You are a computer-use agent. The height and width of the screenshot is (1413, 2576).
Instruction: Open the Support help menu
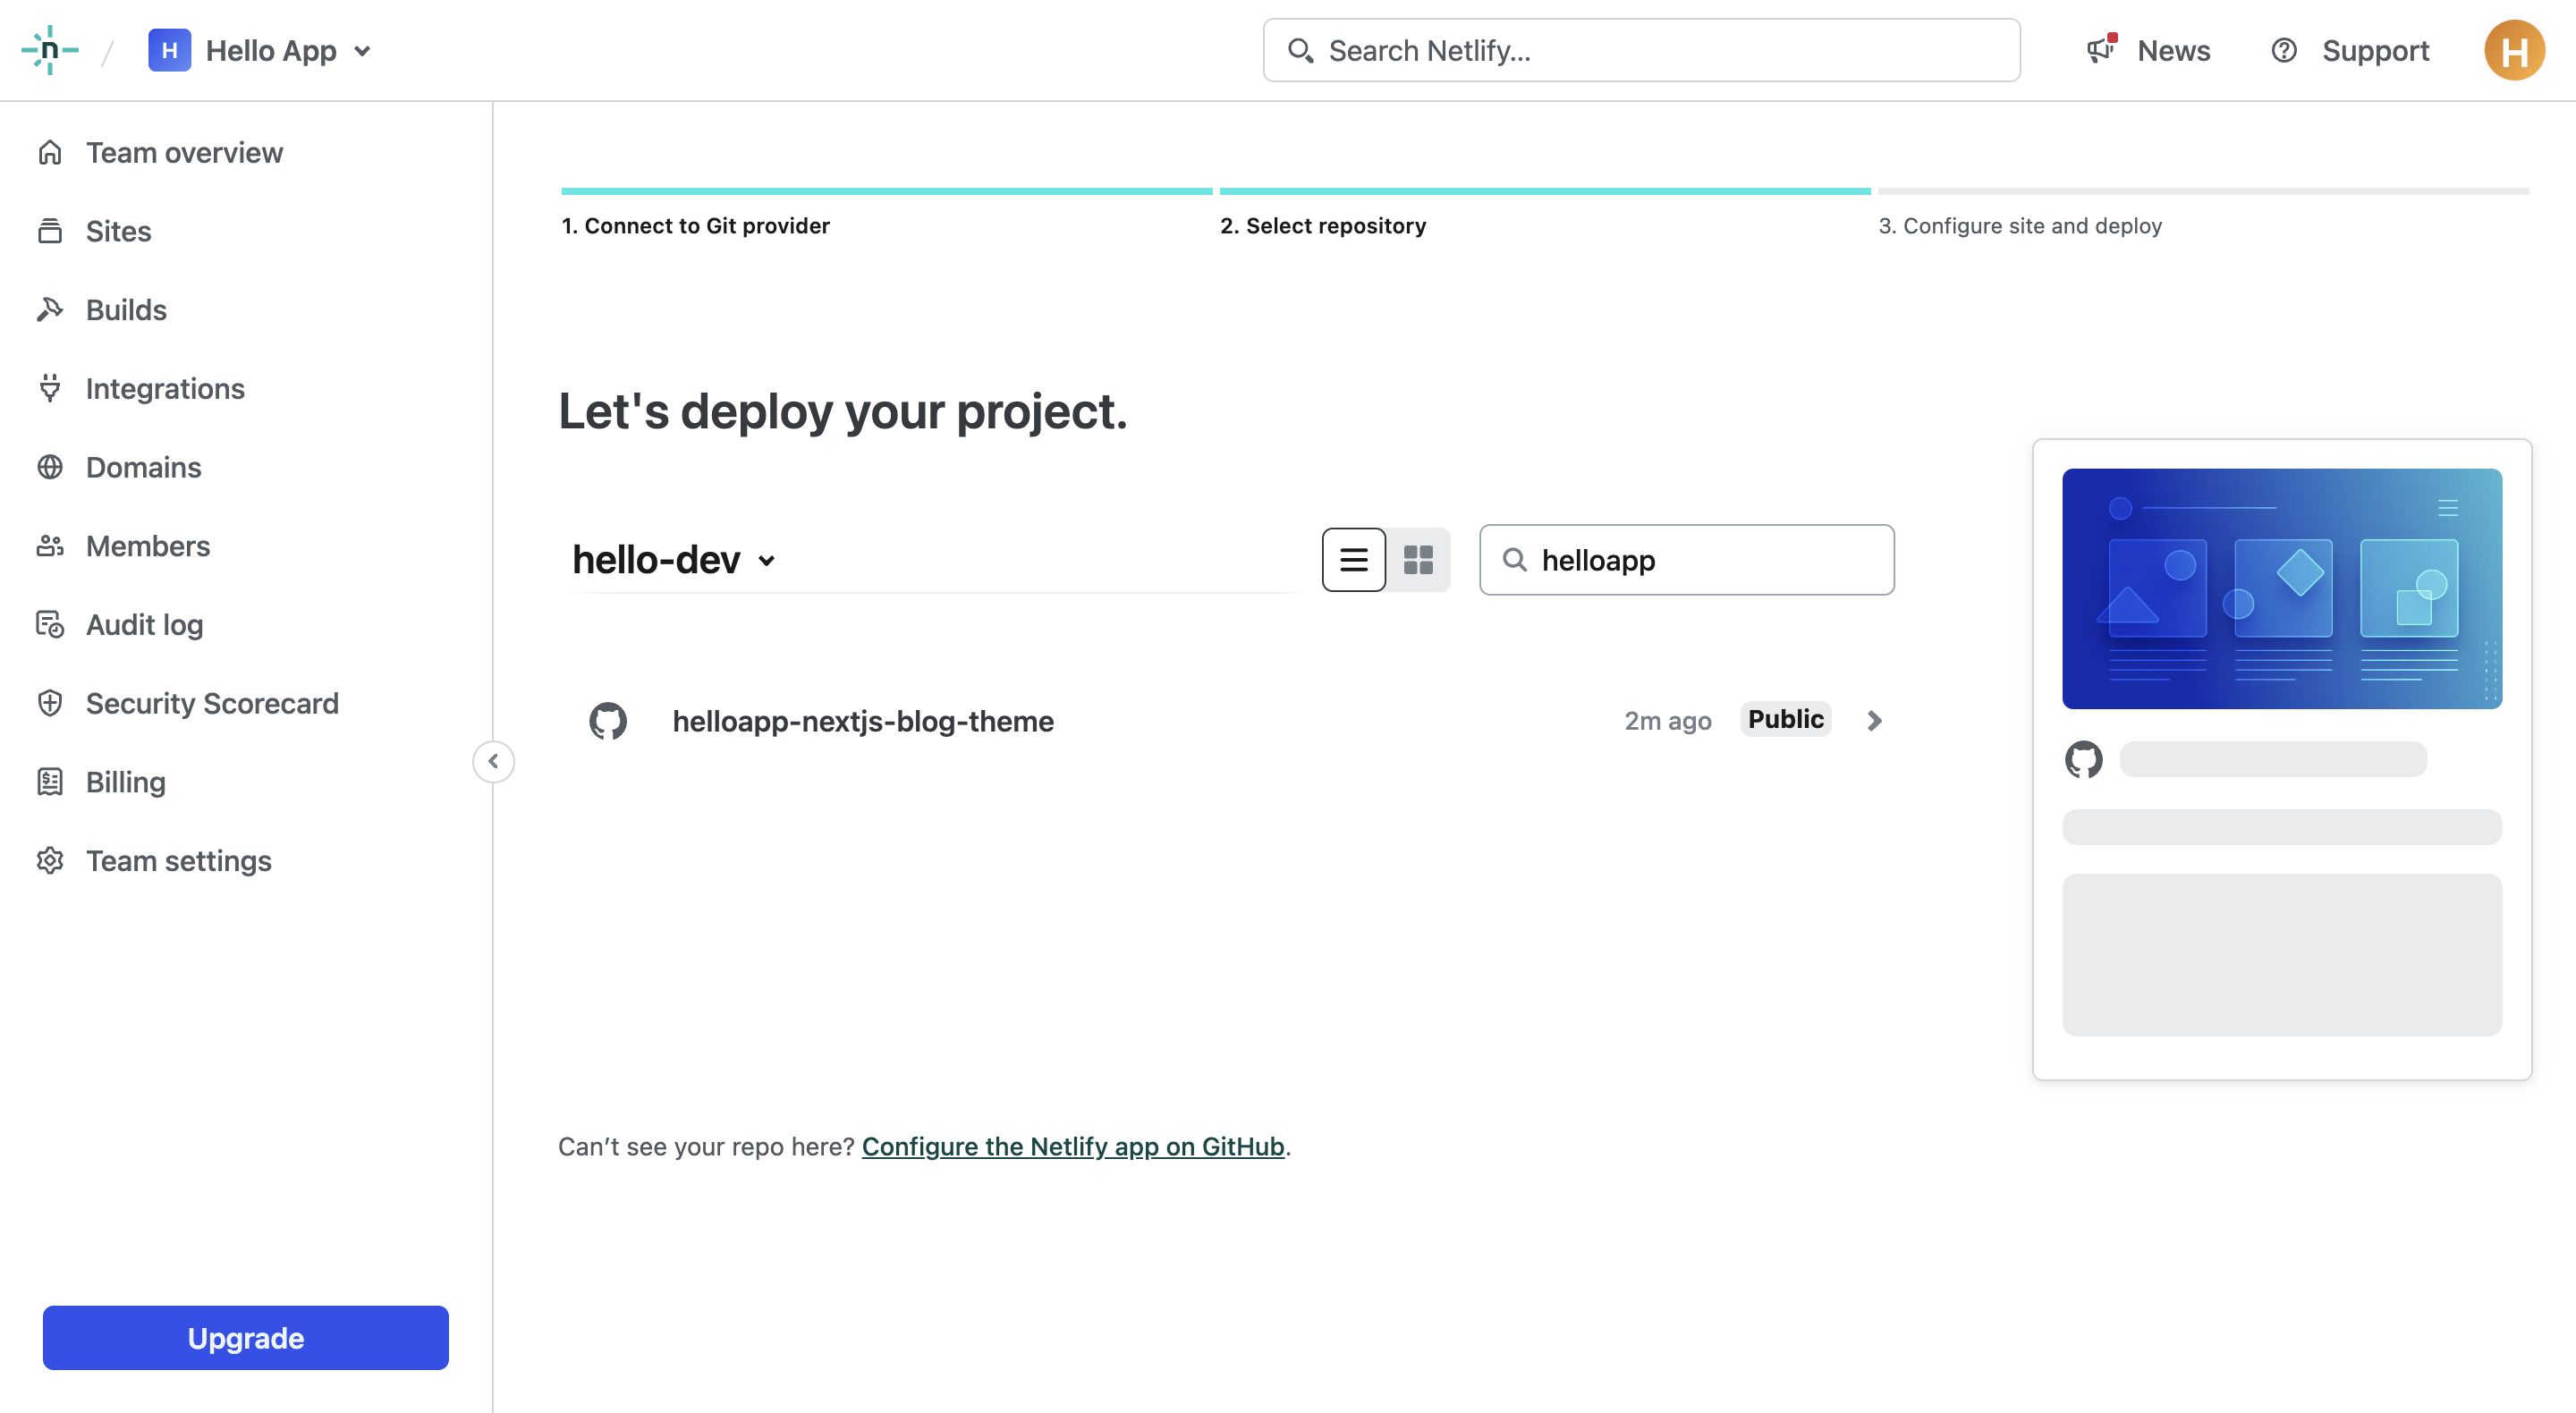tap(2349, 50)
